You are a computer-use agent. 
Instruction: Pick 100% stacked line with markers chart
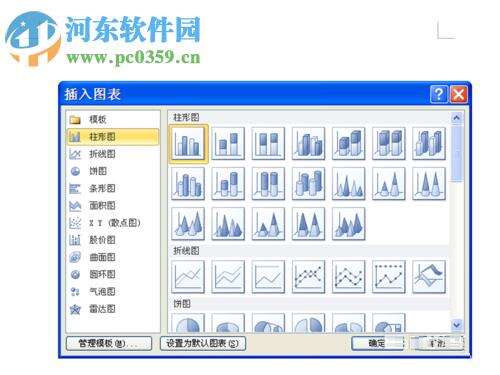389,277
